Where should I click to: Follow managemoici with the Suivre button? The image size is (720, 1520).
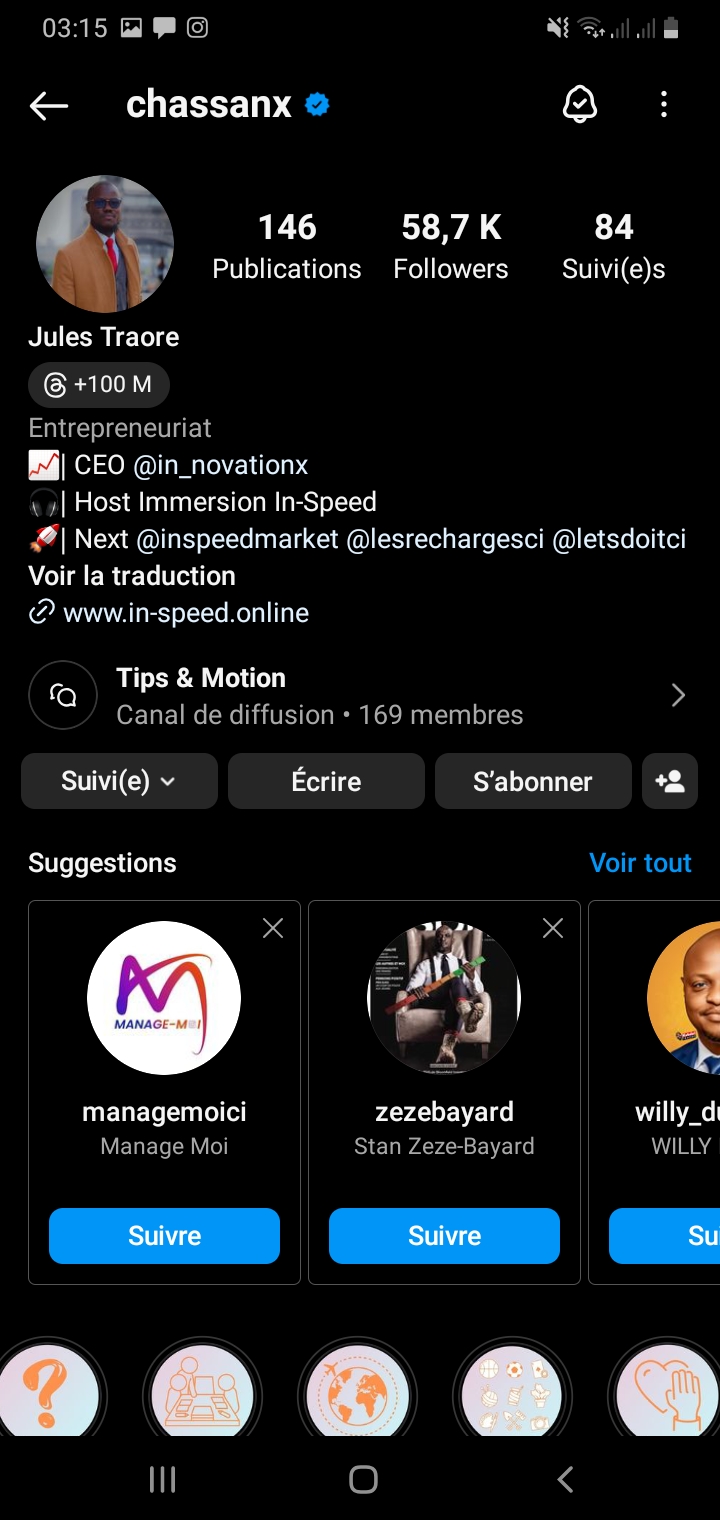pyautogui.click(x=164, y=1236)
